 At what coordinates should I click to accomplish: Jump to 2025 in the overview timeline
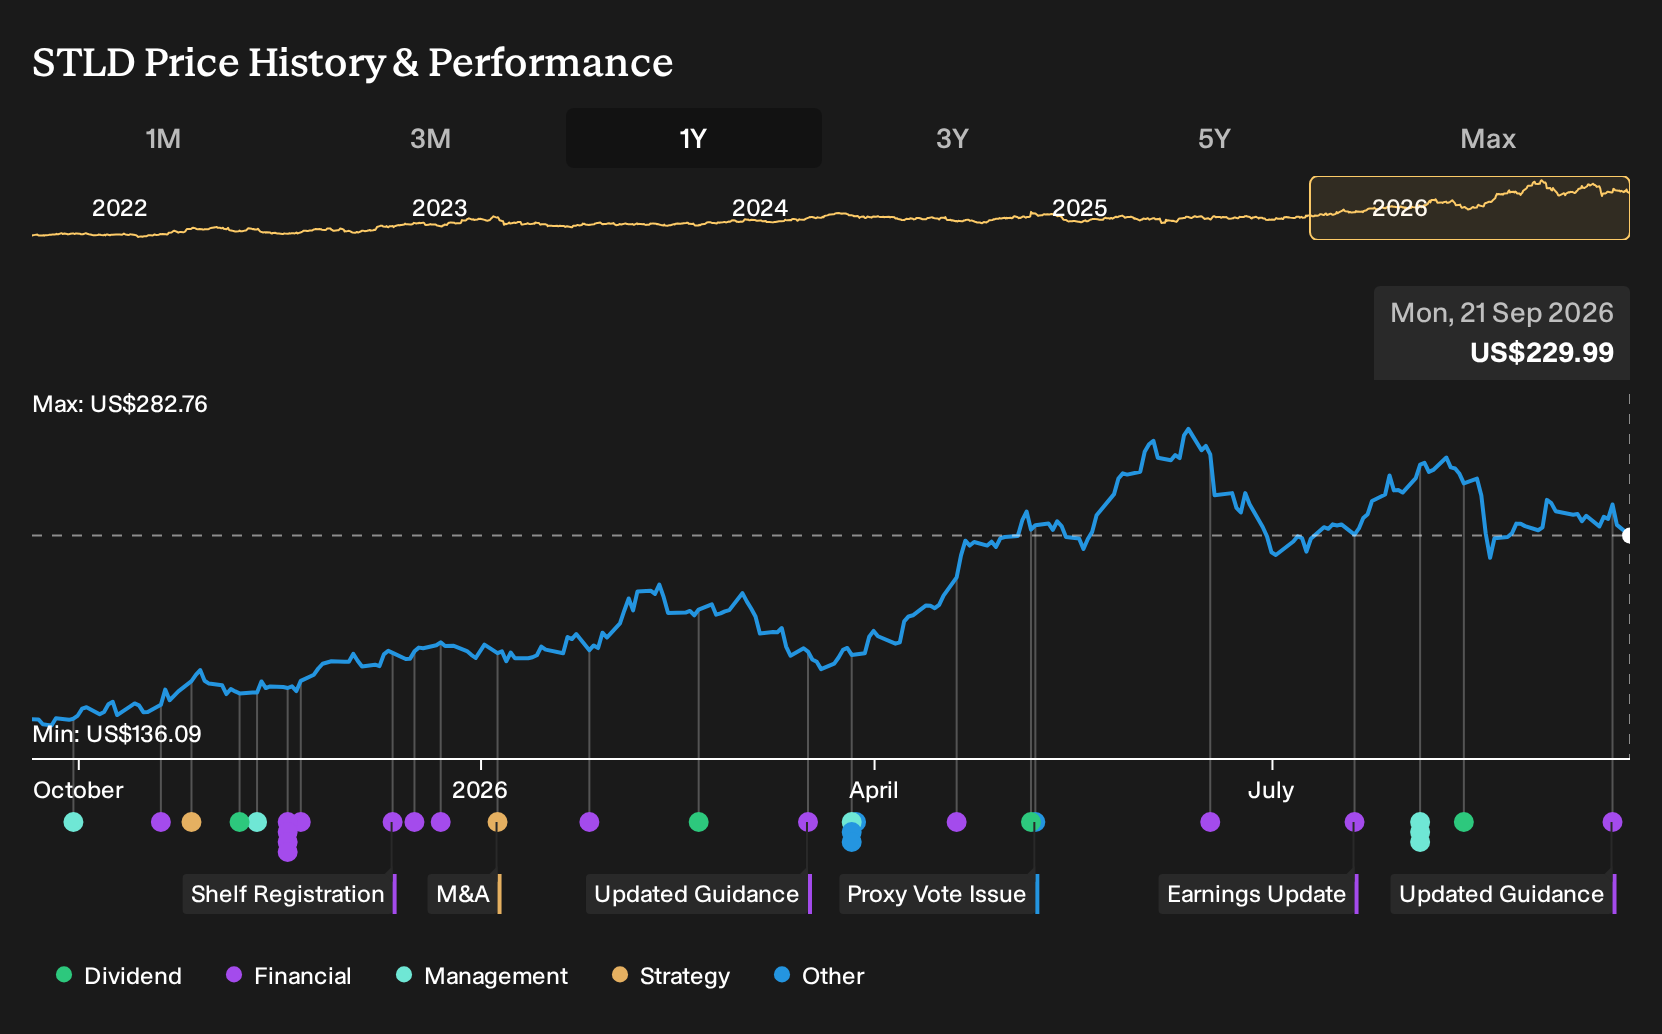(1079, 208)
